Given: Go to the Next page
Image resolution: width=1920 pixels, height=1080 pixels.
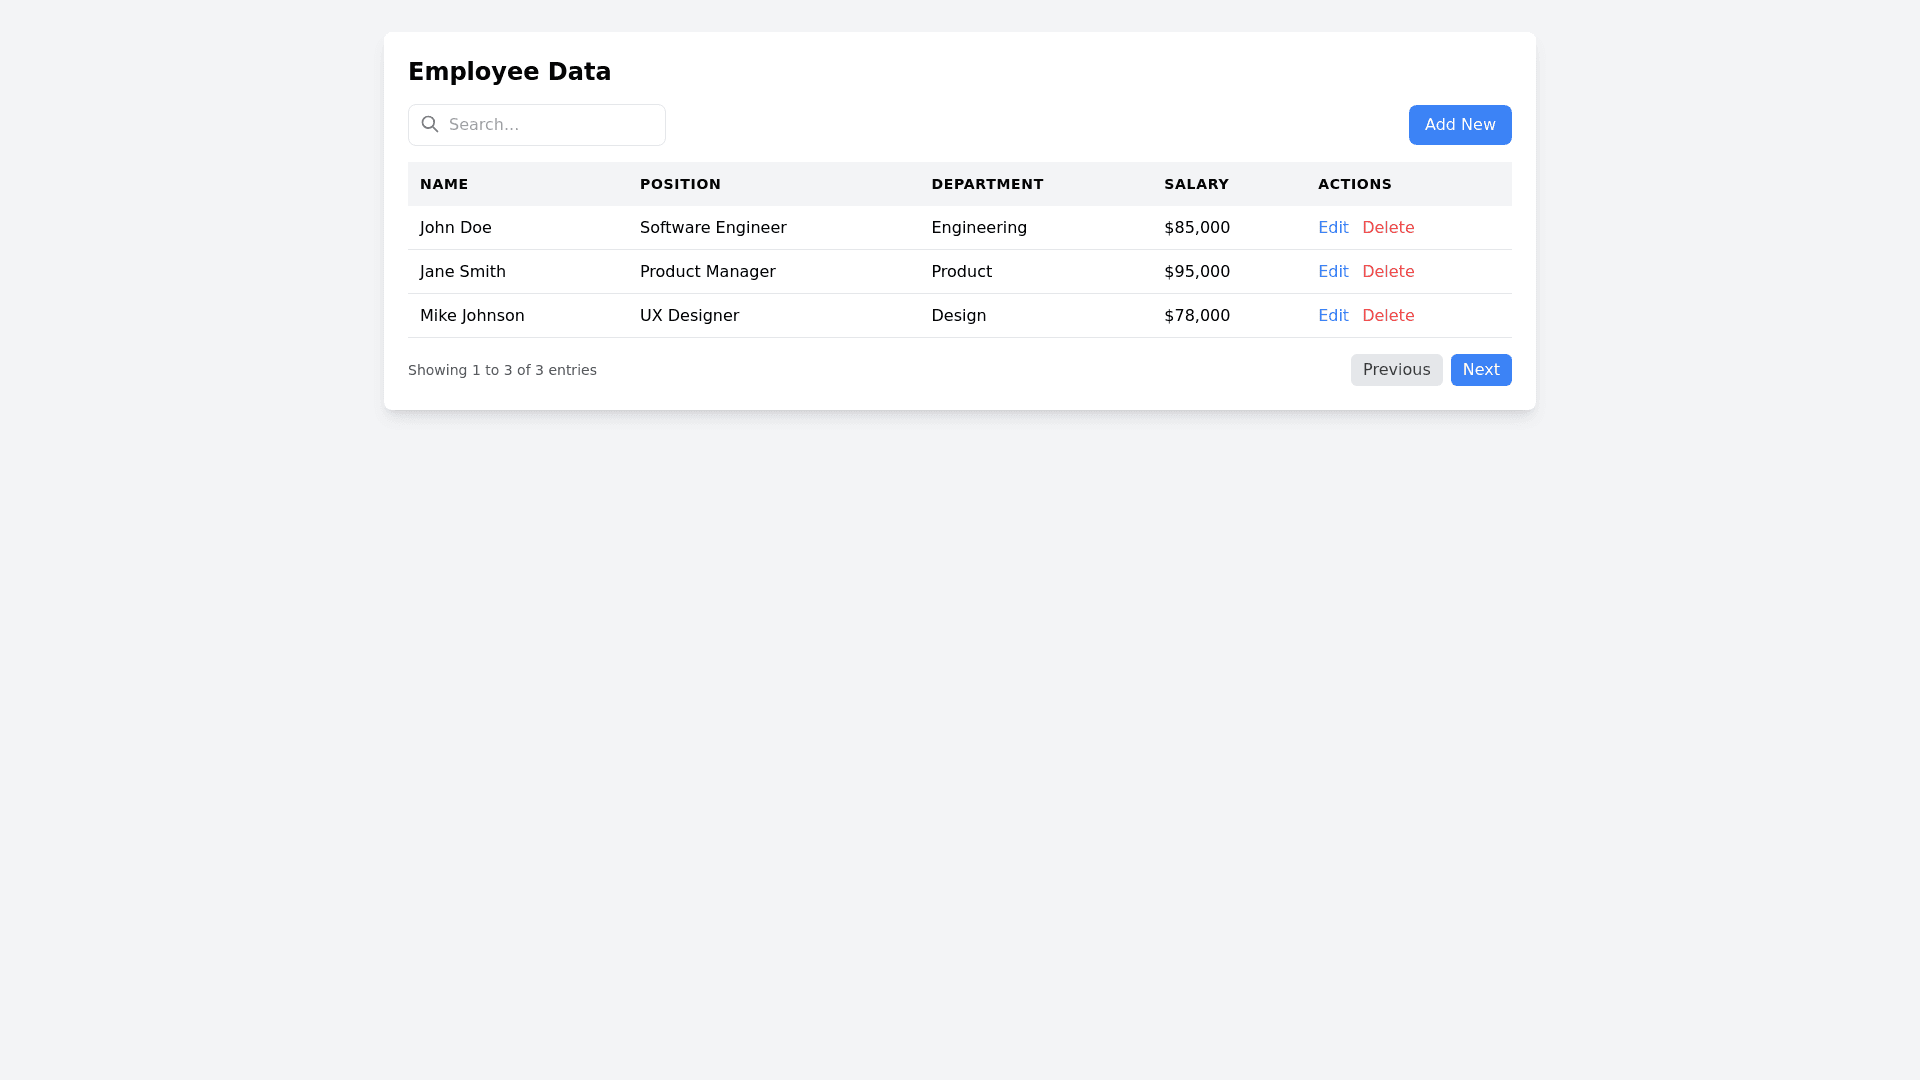Looking at the screenshot, I should [1481, 370].
